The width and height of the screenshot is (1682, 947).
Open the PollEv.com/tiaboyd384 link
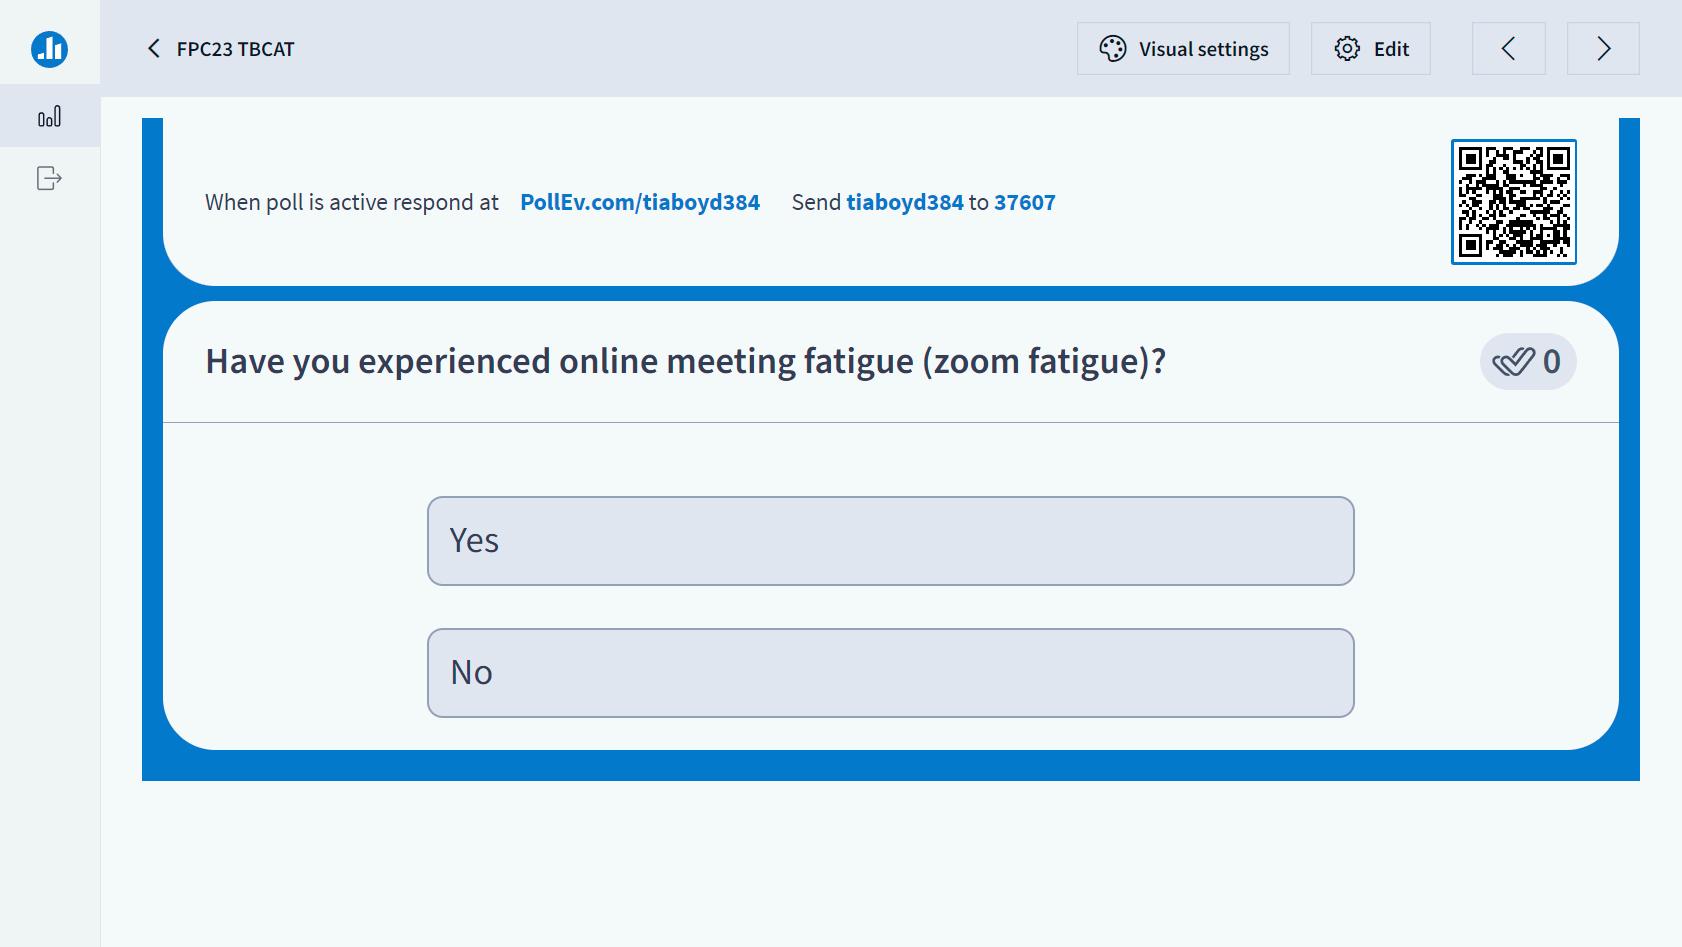point(640,202)
